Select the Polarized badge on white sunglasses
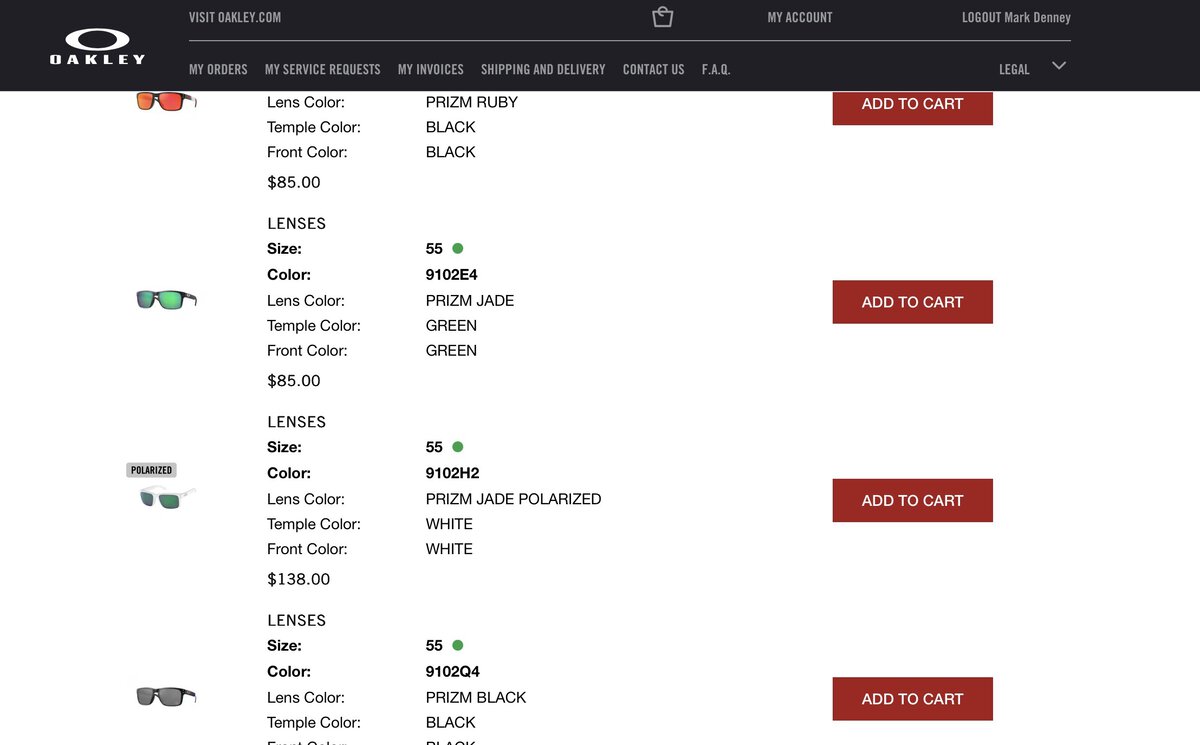This screenshot has height=745, width=1200. [x=152, y=470]
